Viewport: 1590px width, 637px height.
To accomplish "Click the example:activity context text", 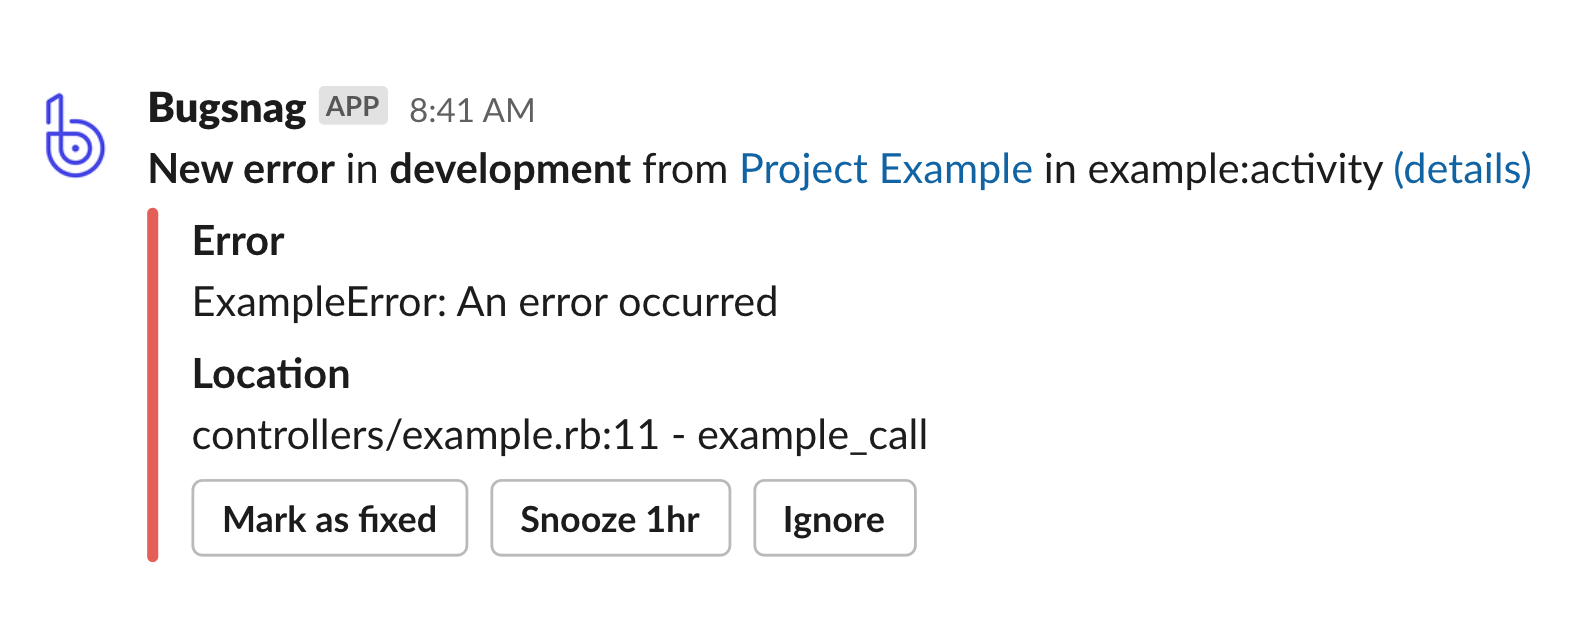I will click(1235, 169).
